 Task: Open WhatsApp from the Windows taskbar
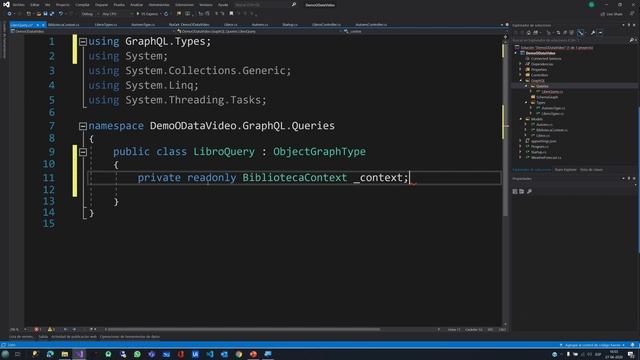(137, 354)
